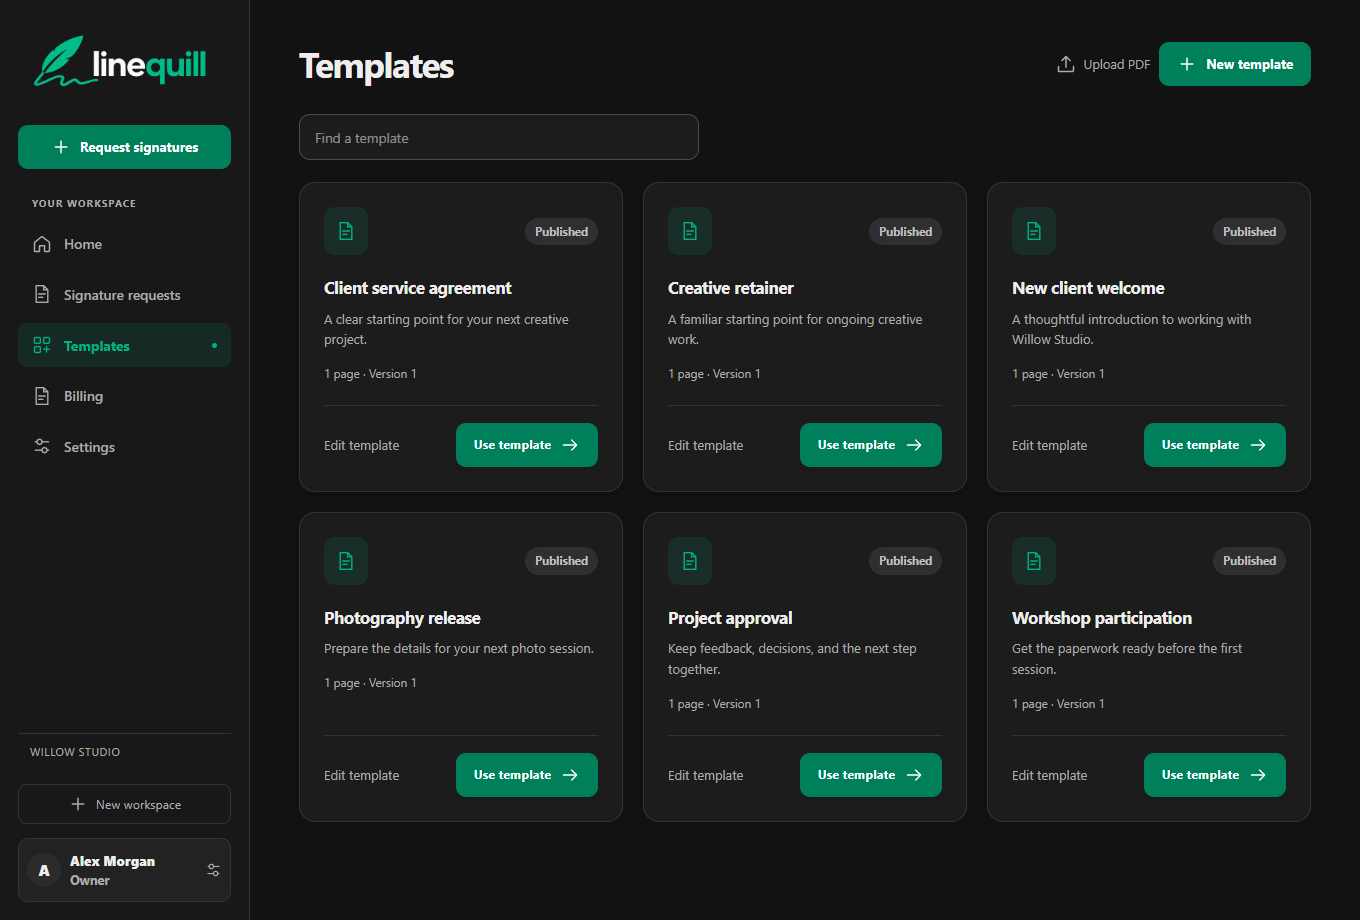Click the Signature requests document icon

click(x=42, y=295)
